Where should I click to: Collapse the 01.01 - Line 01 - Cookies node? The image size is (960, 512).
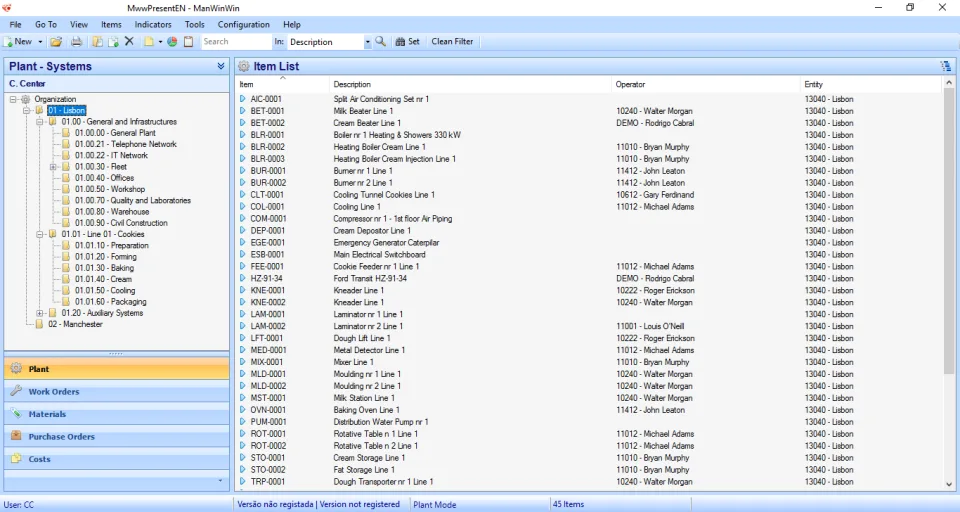(x=39, y=235)
